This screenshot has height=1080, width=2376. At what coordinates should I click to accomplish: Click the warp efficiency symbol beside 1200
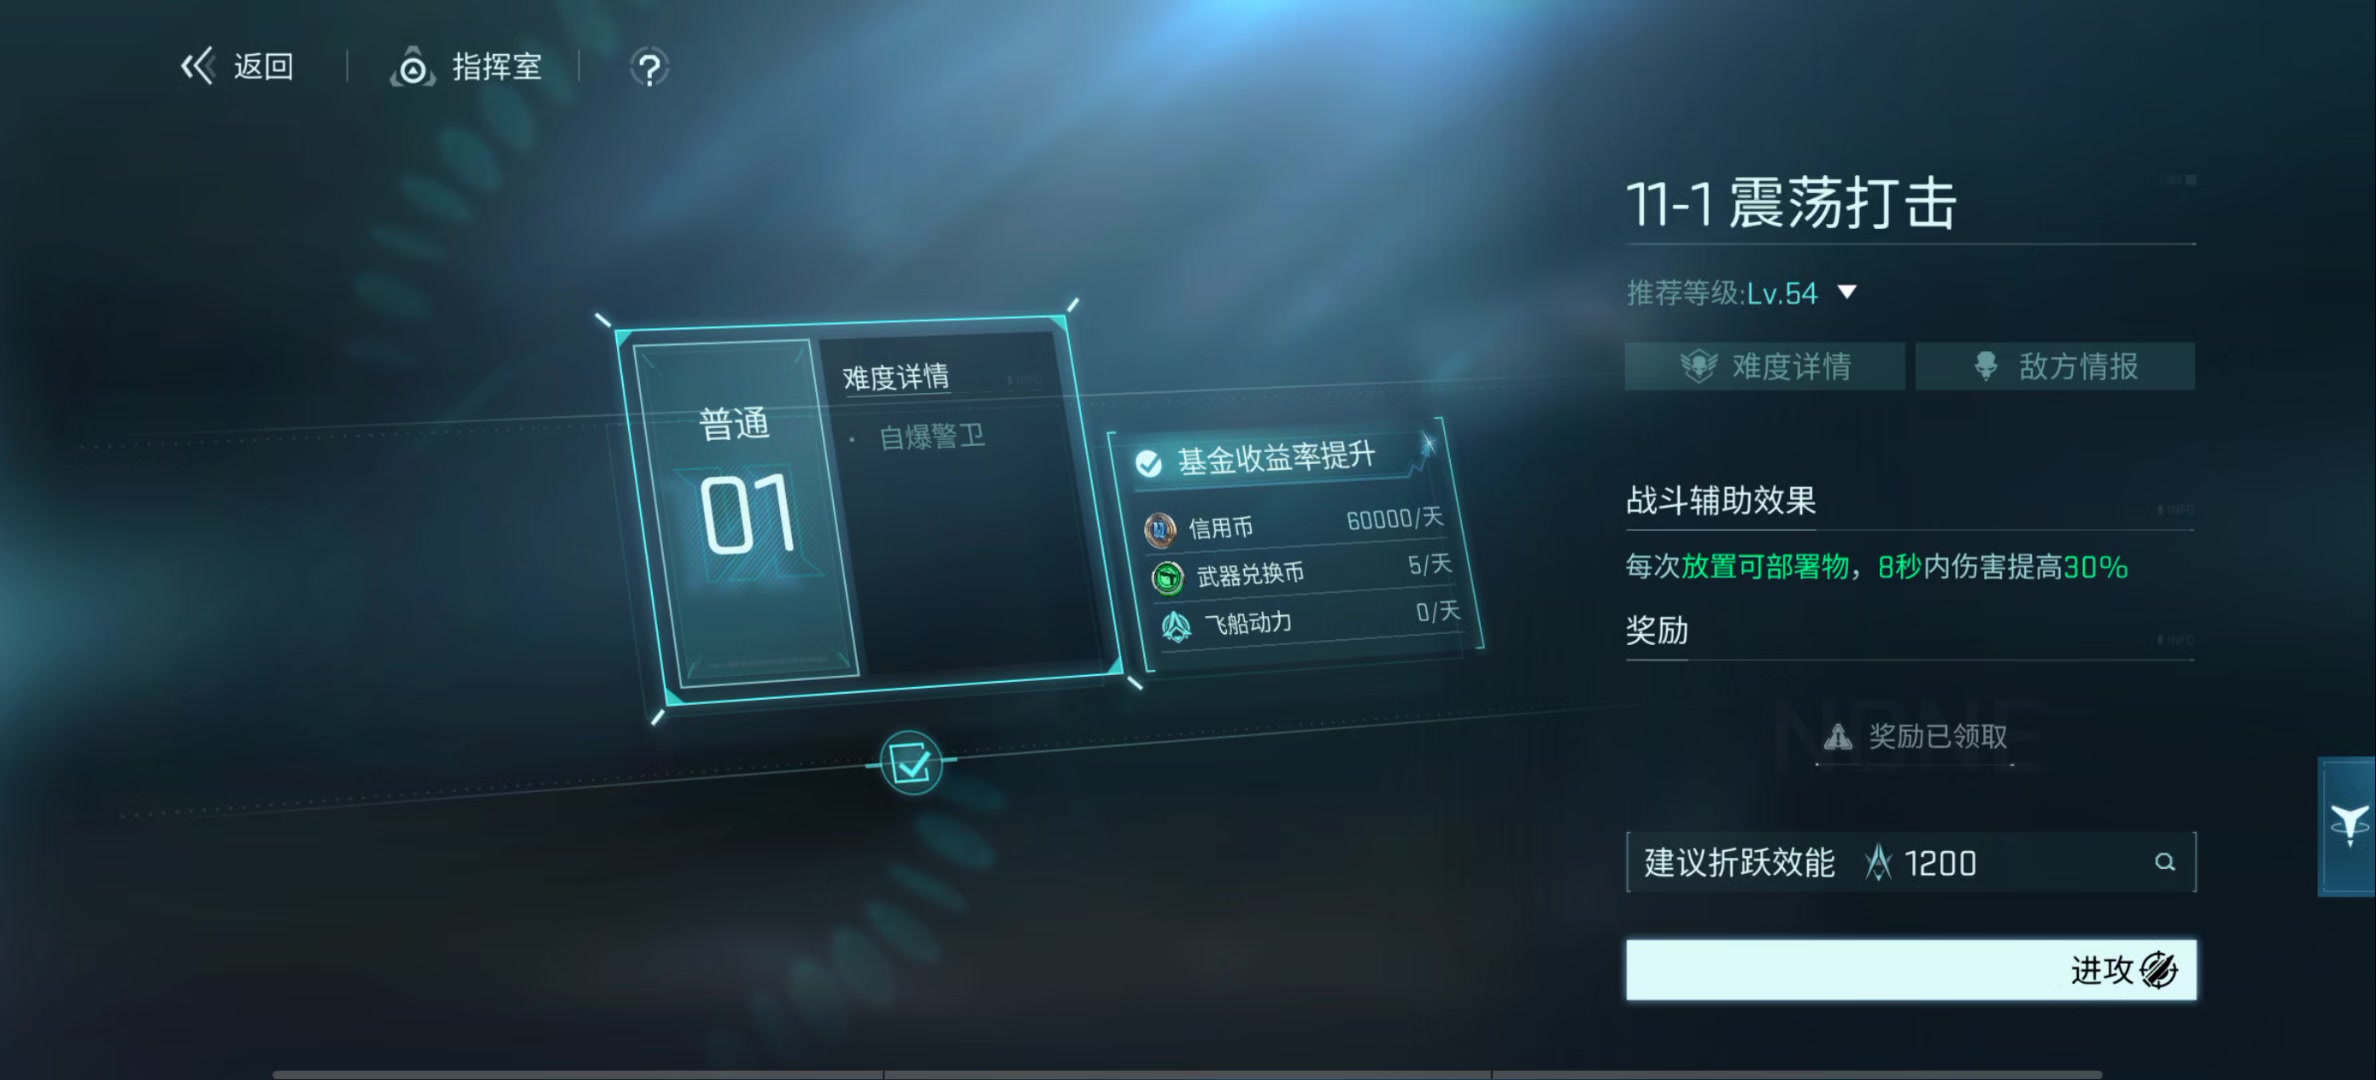1879,862
